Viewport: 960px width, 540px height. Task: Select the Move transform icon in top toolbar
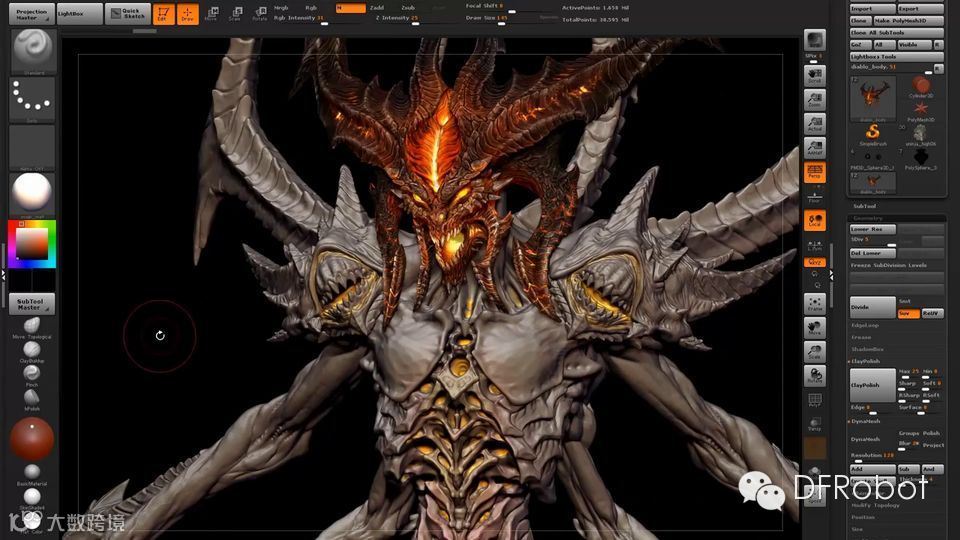point(211,14)
